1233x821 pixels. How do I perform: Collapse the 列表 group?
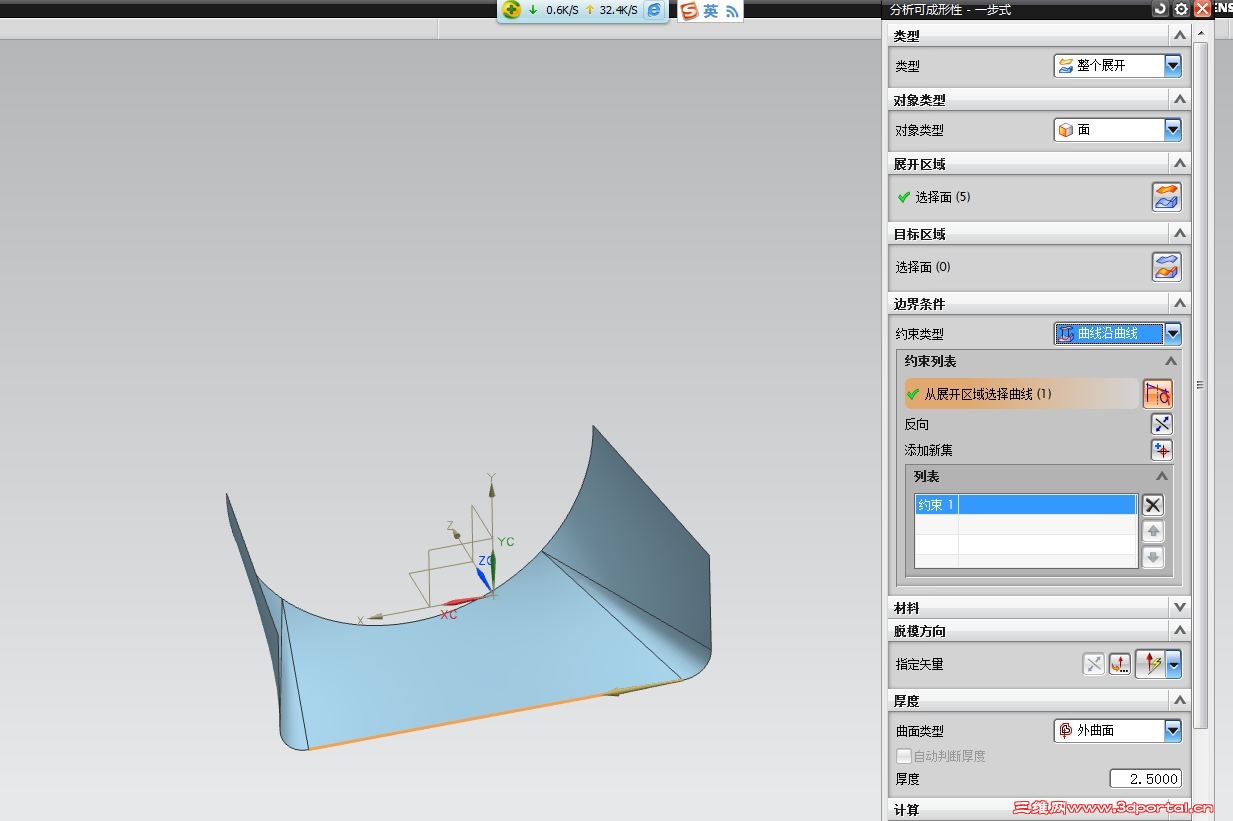point(1162,477)
